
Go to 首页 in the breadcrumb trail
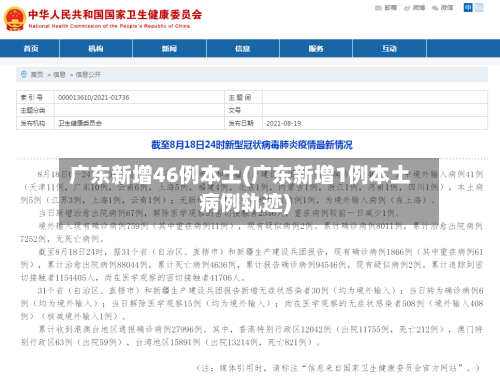37,75
